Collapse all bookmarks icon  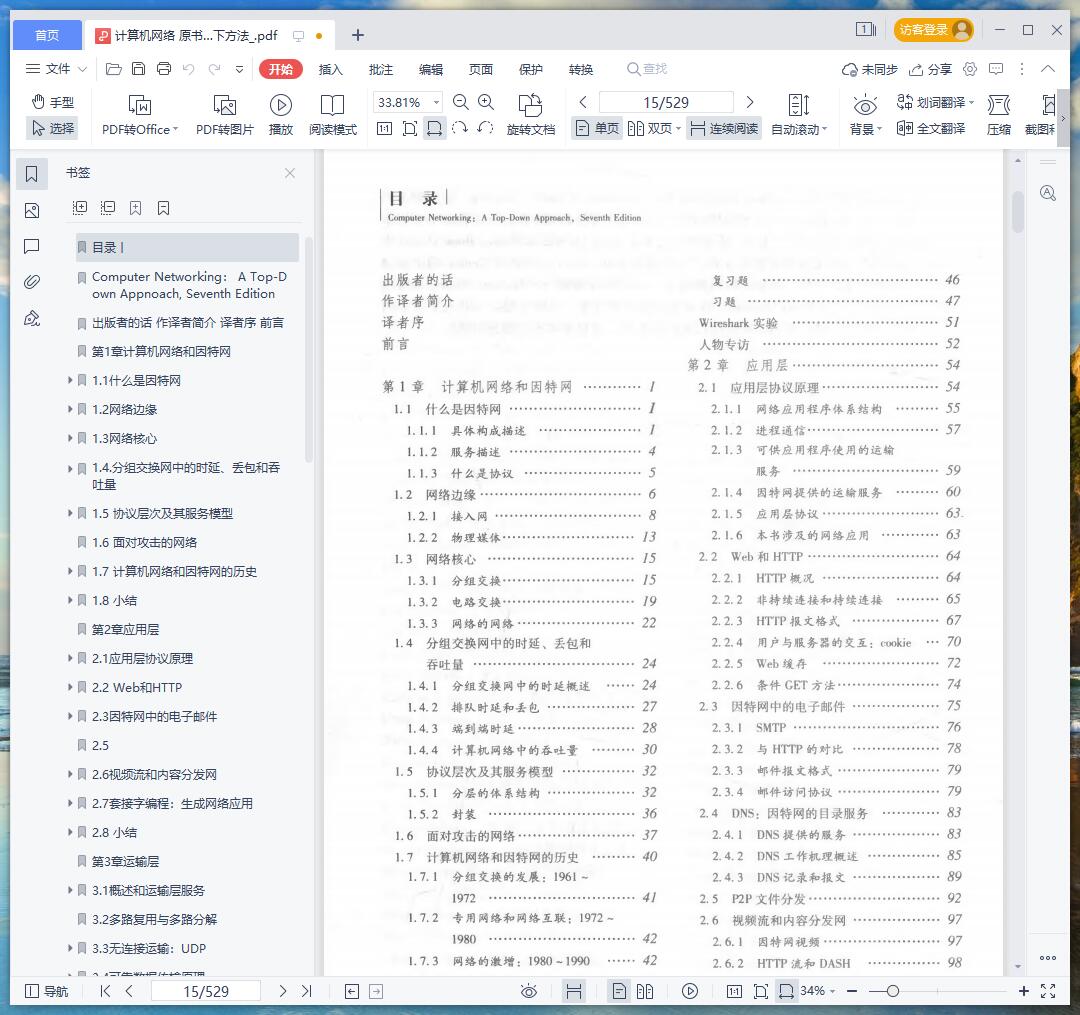point(108,207)
